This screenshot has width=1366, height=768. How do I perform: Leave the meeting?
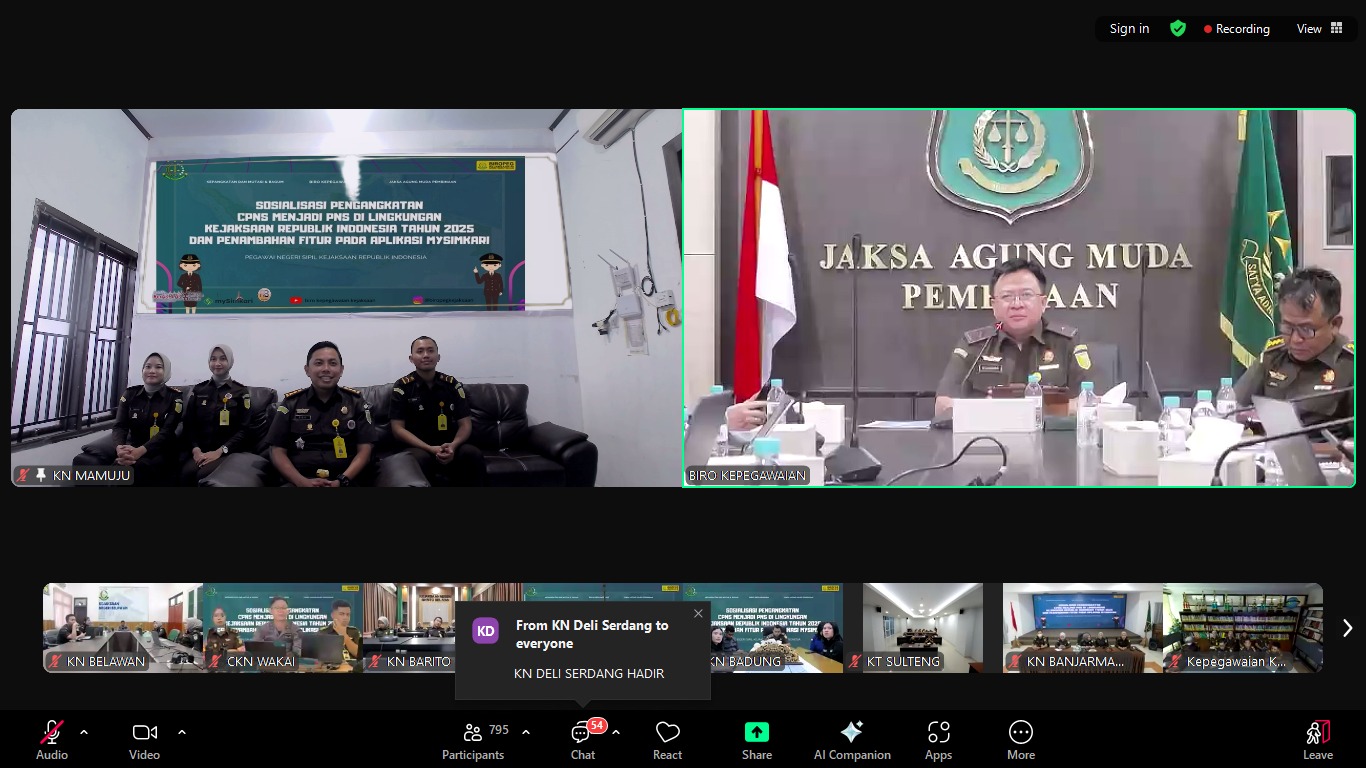pos(1317,741)
